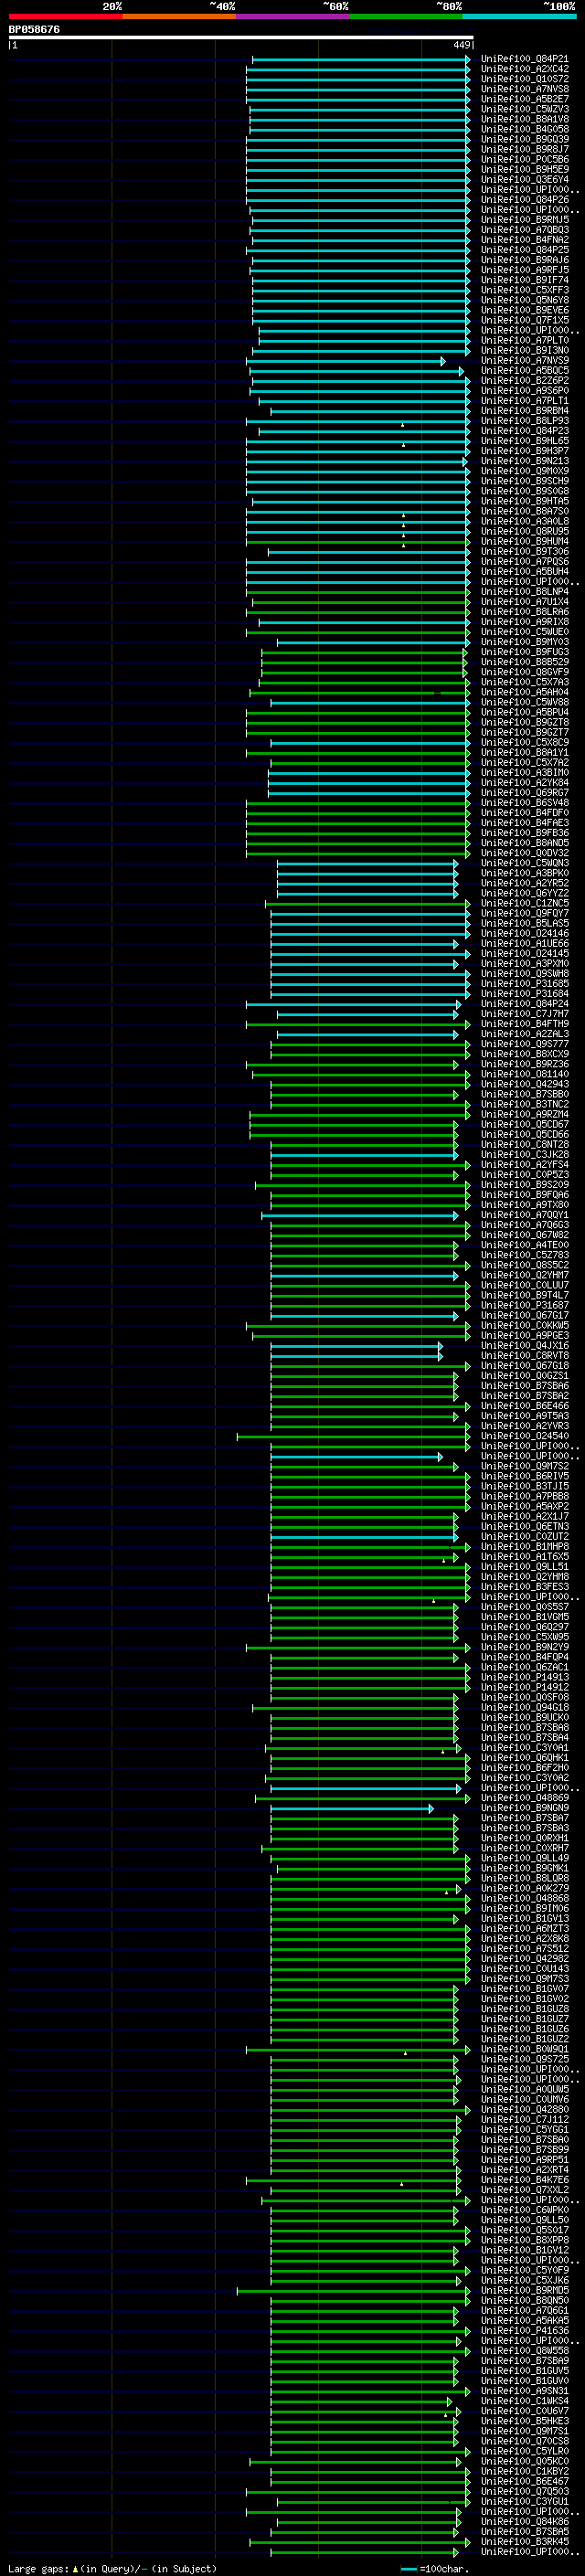Image resolution: width=585 pixels, height=2576 pixels.
Task: Select the UniRef100_P31685 label
Action: point(525,984)
